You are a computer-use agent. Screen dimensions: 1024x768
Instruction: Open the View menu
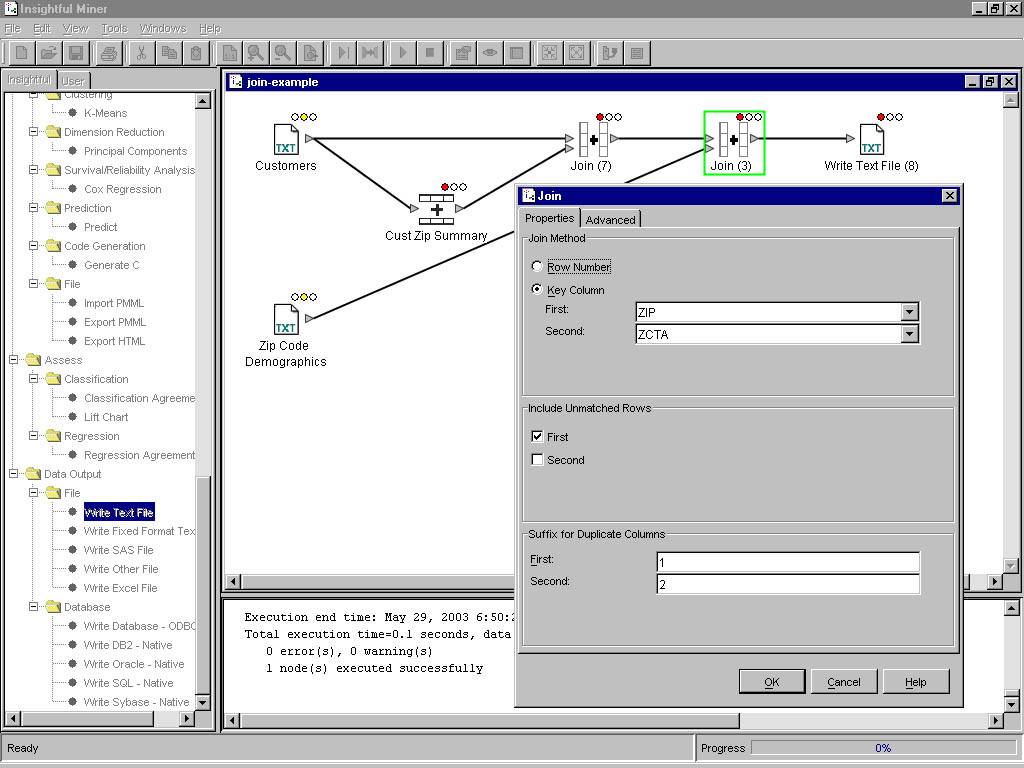tap(75, 29)
